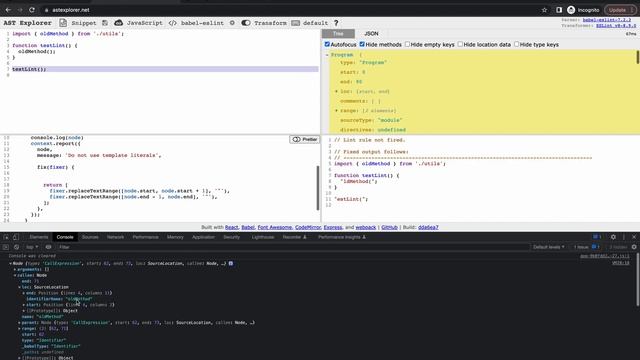
Task: Reload the page with the refresh icon
Action: coord(32,10)
